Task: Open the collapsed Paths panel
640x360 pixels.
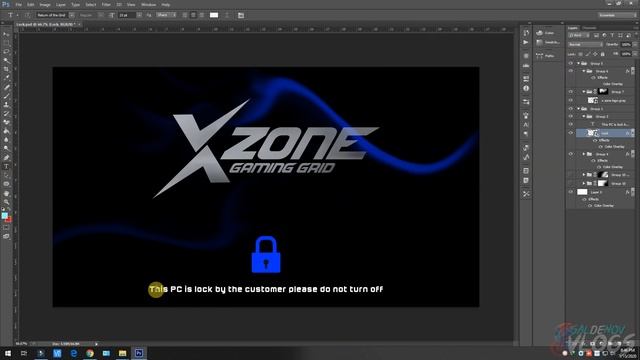Action: [546, 56]
